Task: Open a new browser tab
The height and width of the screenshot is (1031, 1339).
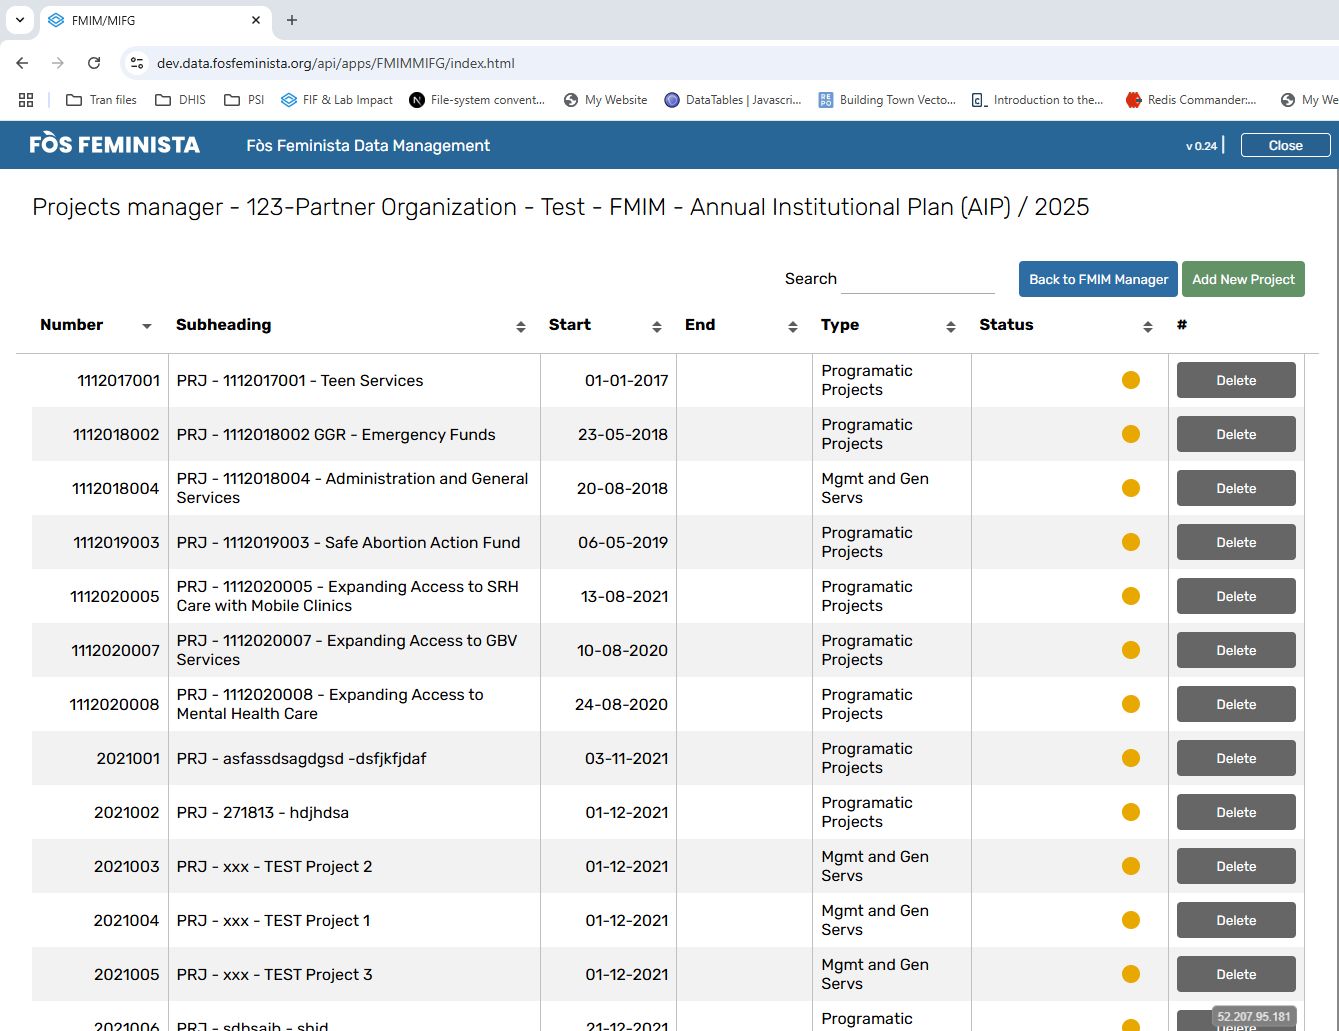Action: [x=292, y=20]
